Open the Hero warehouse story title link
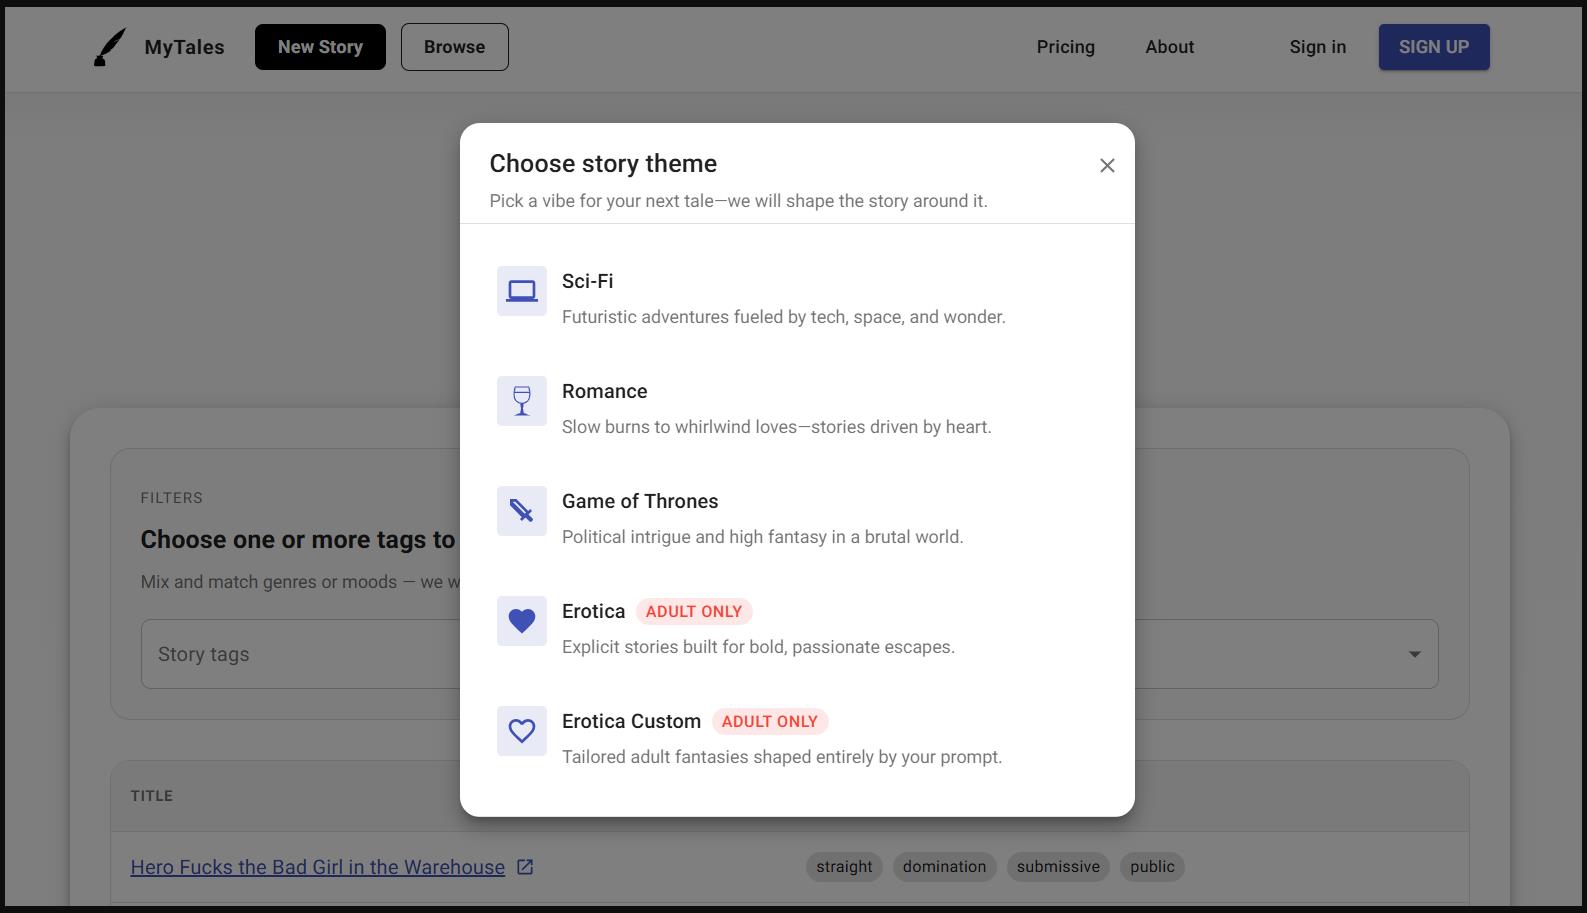Viewport: 1587px width, 913px height. tap(318, 867)
